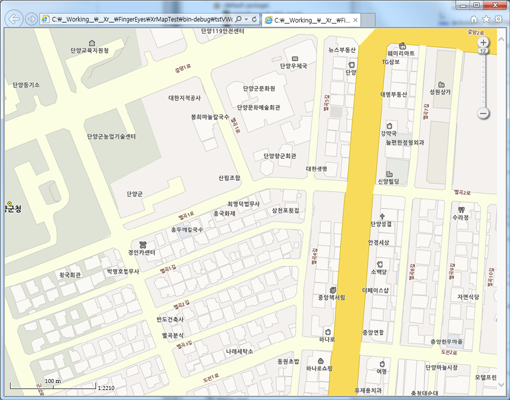This screenshot has height=400, width=510.
Task: Click the map icon above 여명
Action: coord(382,363)
